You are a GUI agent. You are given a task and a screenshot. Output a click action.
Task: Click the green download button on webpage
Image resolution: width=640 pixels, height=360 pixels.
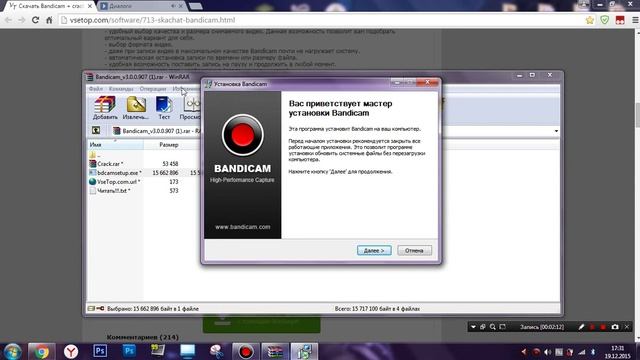tap(261, 324)
